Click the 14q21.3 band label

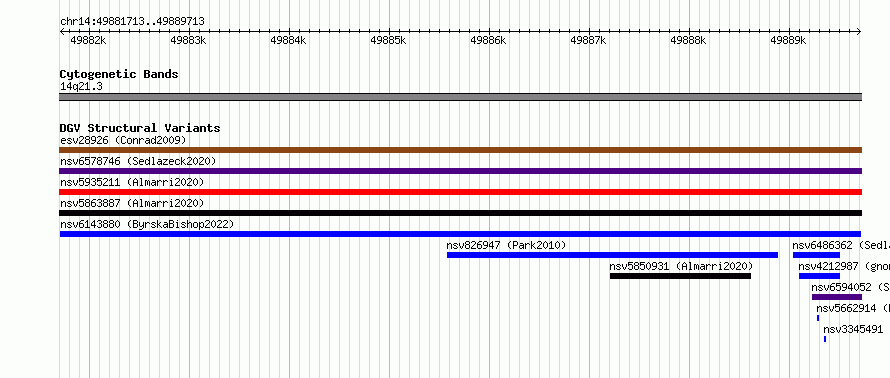coord(81,86)
